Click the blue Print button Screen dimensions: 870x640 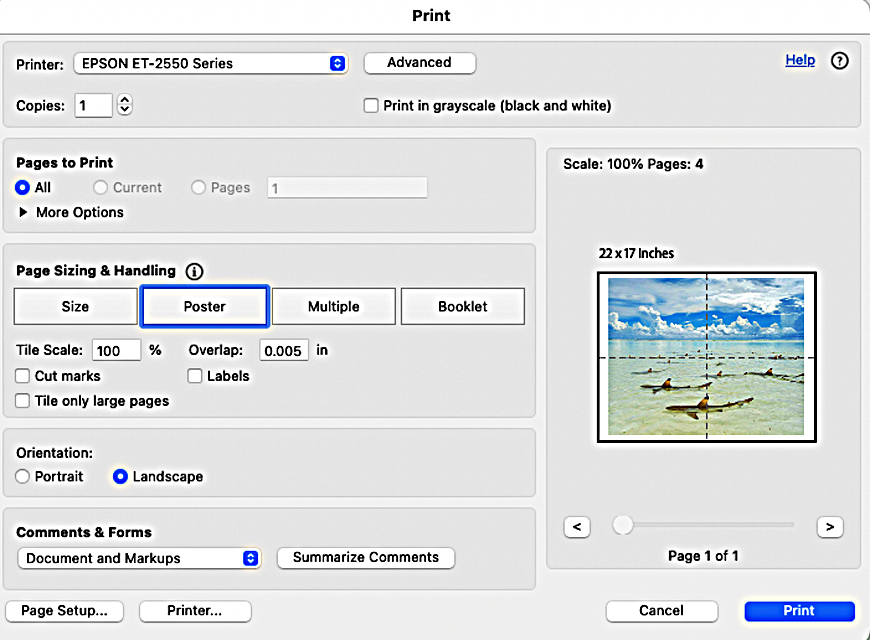(x=798, y=610)
